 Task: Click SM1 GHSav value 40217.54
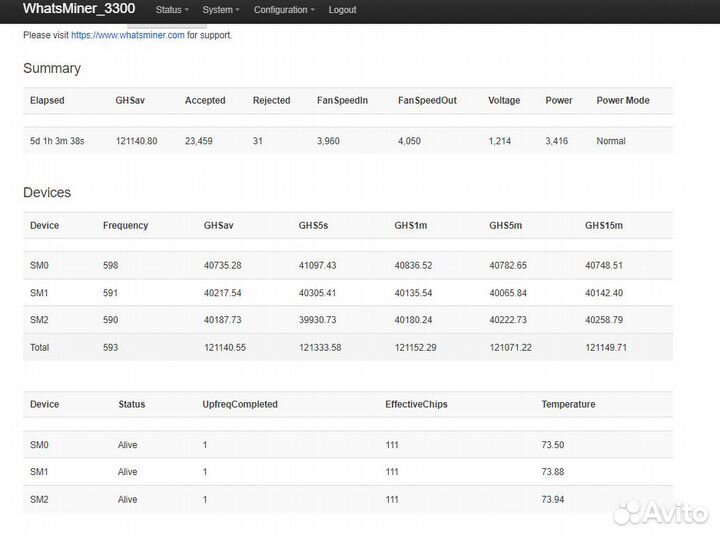click(x=223, y=293)
